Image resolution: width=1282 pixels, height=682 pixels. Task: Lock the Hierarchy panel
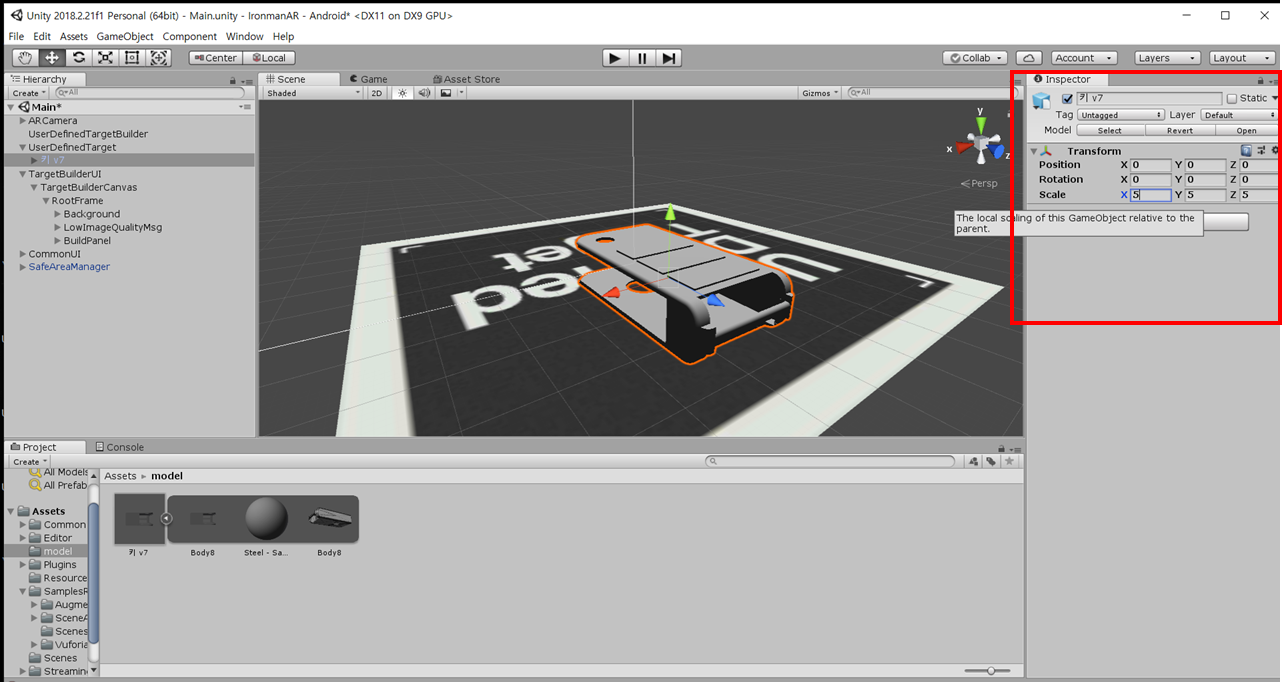click(232, 80)
